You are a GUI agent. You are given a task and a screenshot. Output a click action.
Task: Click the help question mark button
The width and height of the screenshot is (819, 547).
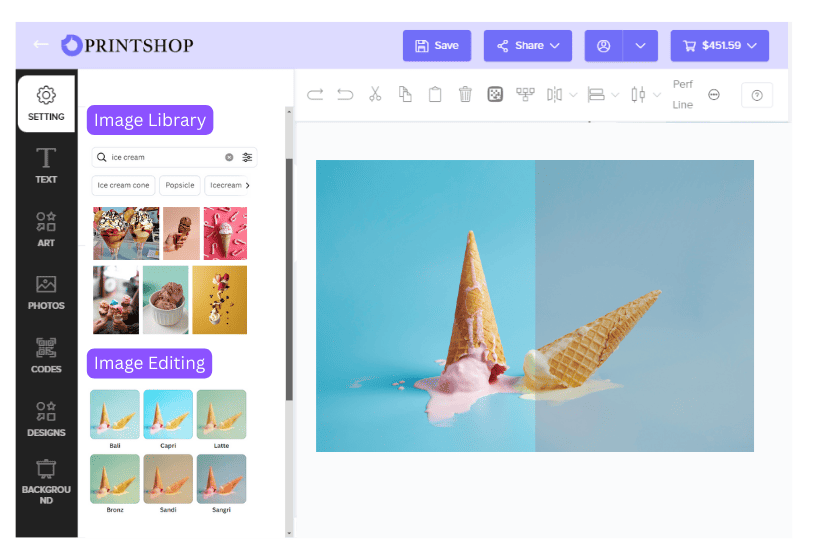click(757, 95)
